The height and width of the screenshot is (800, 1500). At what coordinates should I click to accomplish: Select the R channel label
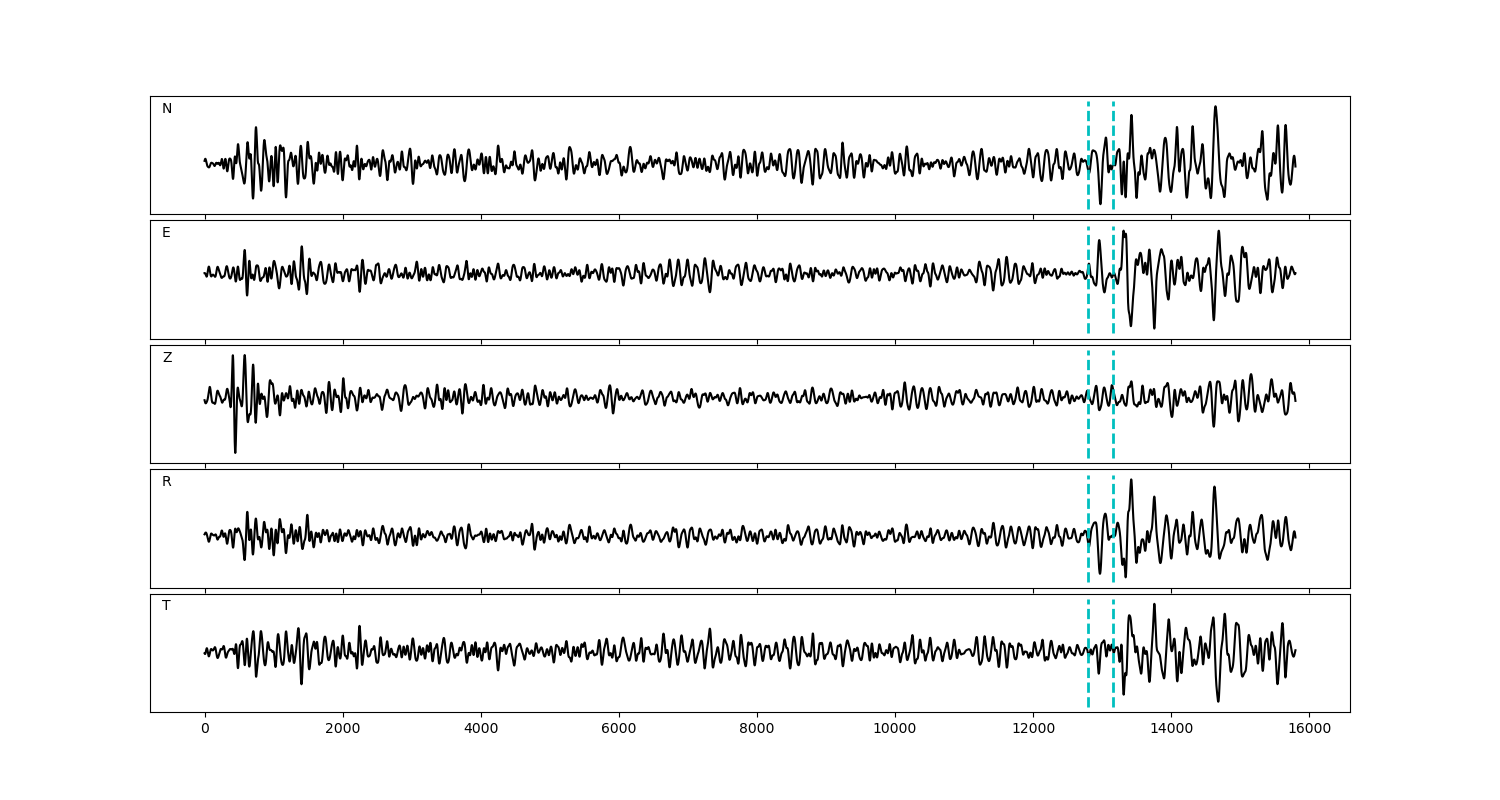(167, 482)
